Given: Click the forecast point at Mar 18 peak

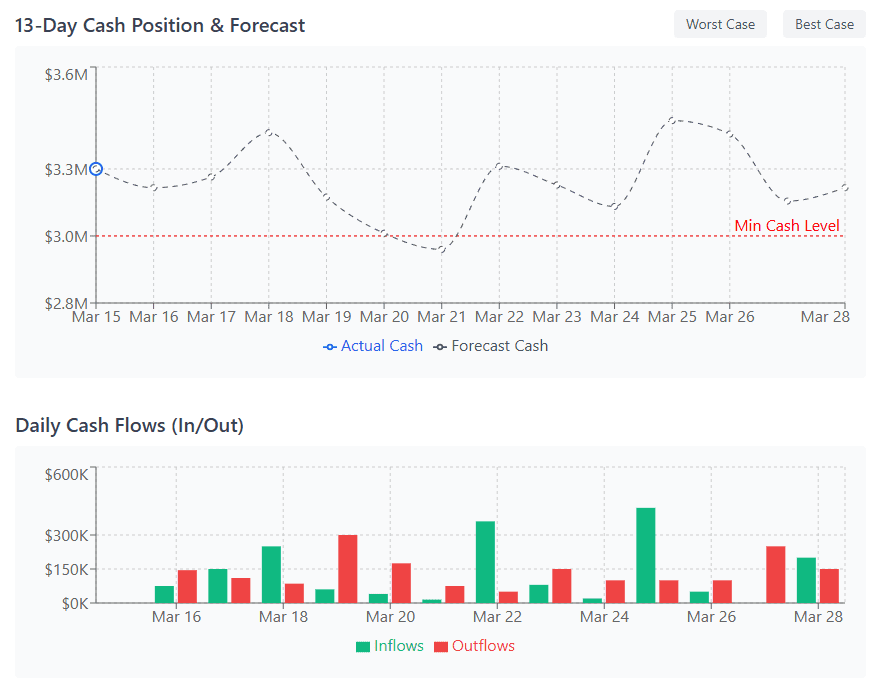Looking at the screenshot, I should [269, 131].
